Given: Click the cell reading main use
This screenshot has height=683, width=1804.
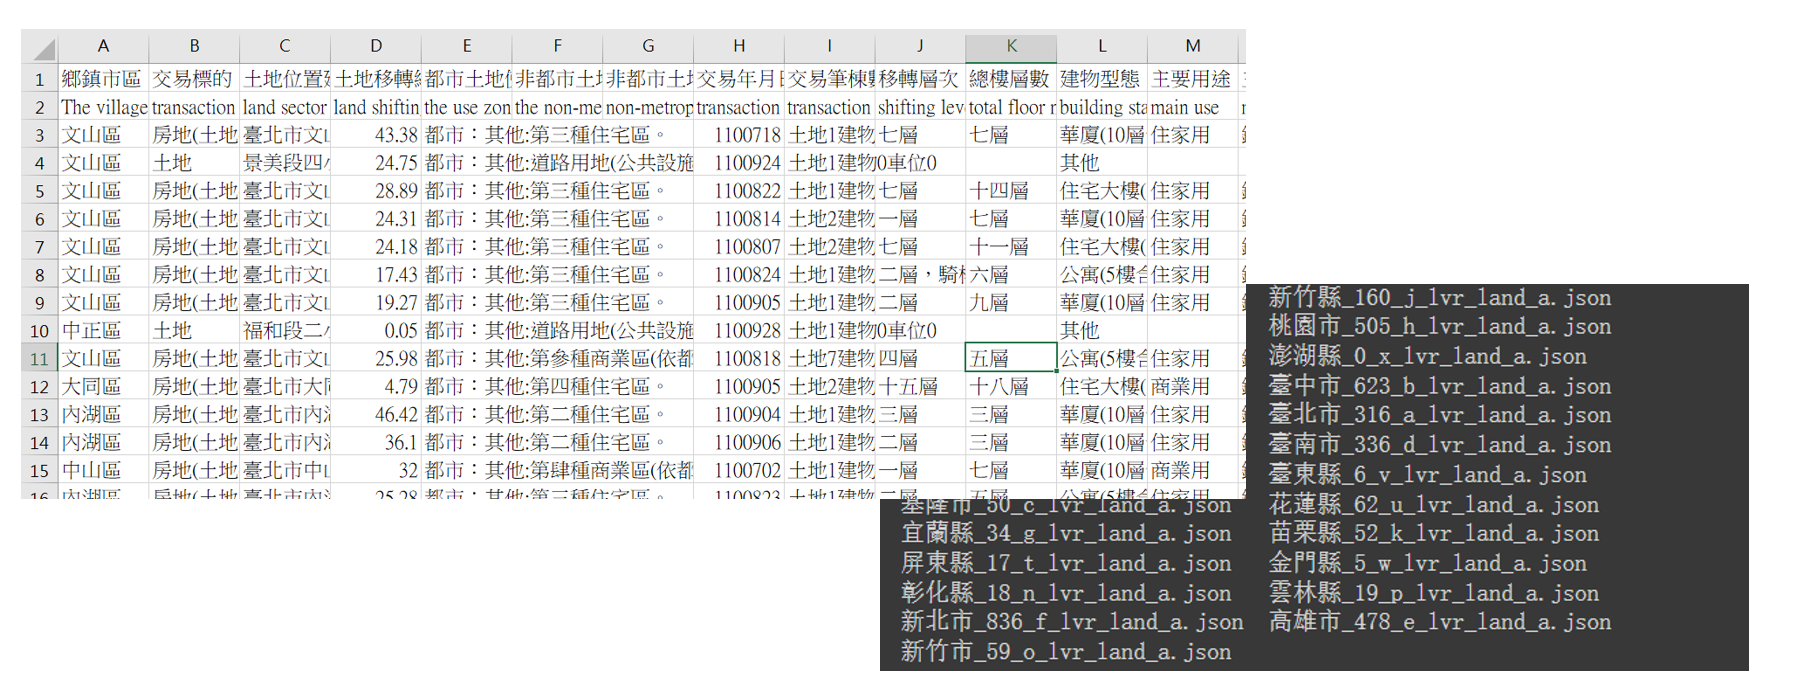Looking at the screenshot, I should (x=1193, y=107).
